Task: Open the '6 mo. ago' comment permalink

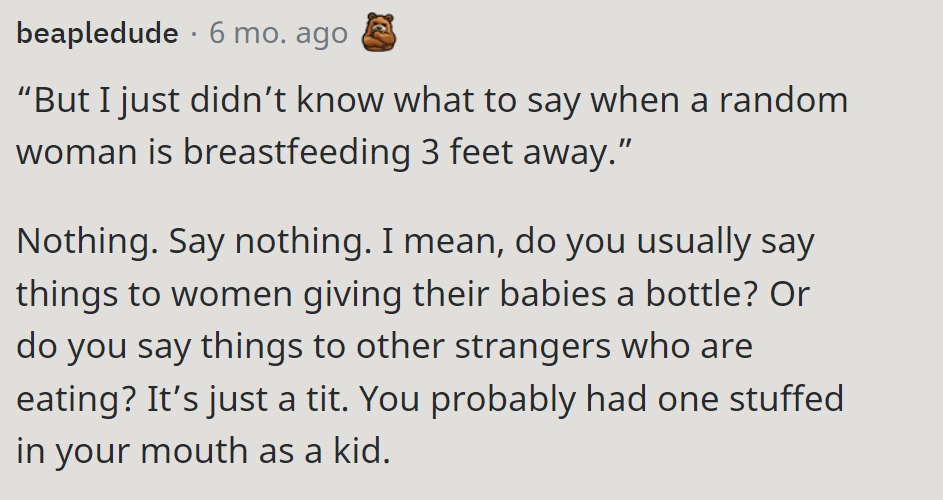Action: tap(278, 33)
